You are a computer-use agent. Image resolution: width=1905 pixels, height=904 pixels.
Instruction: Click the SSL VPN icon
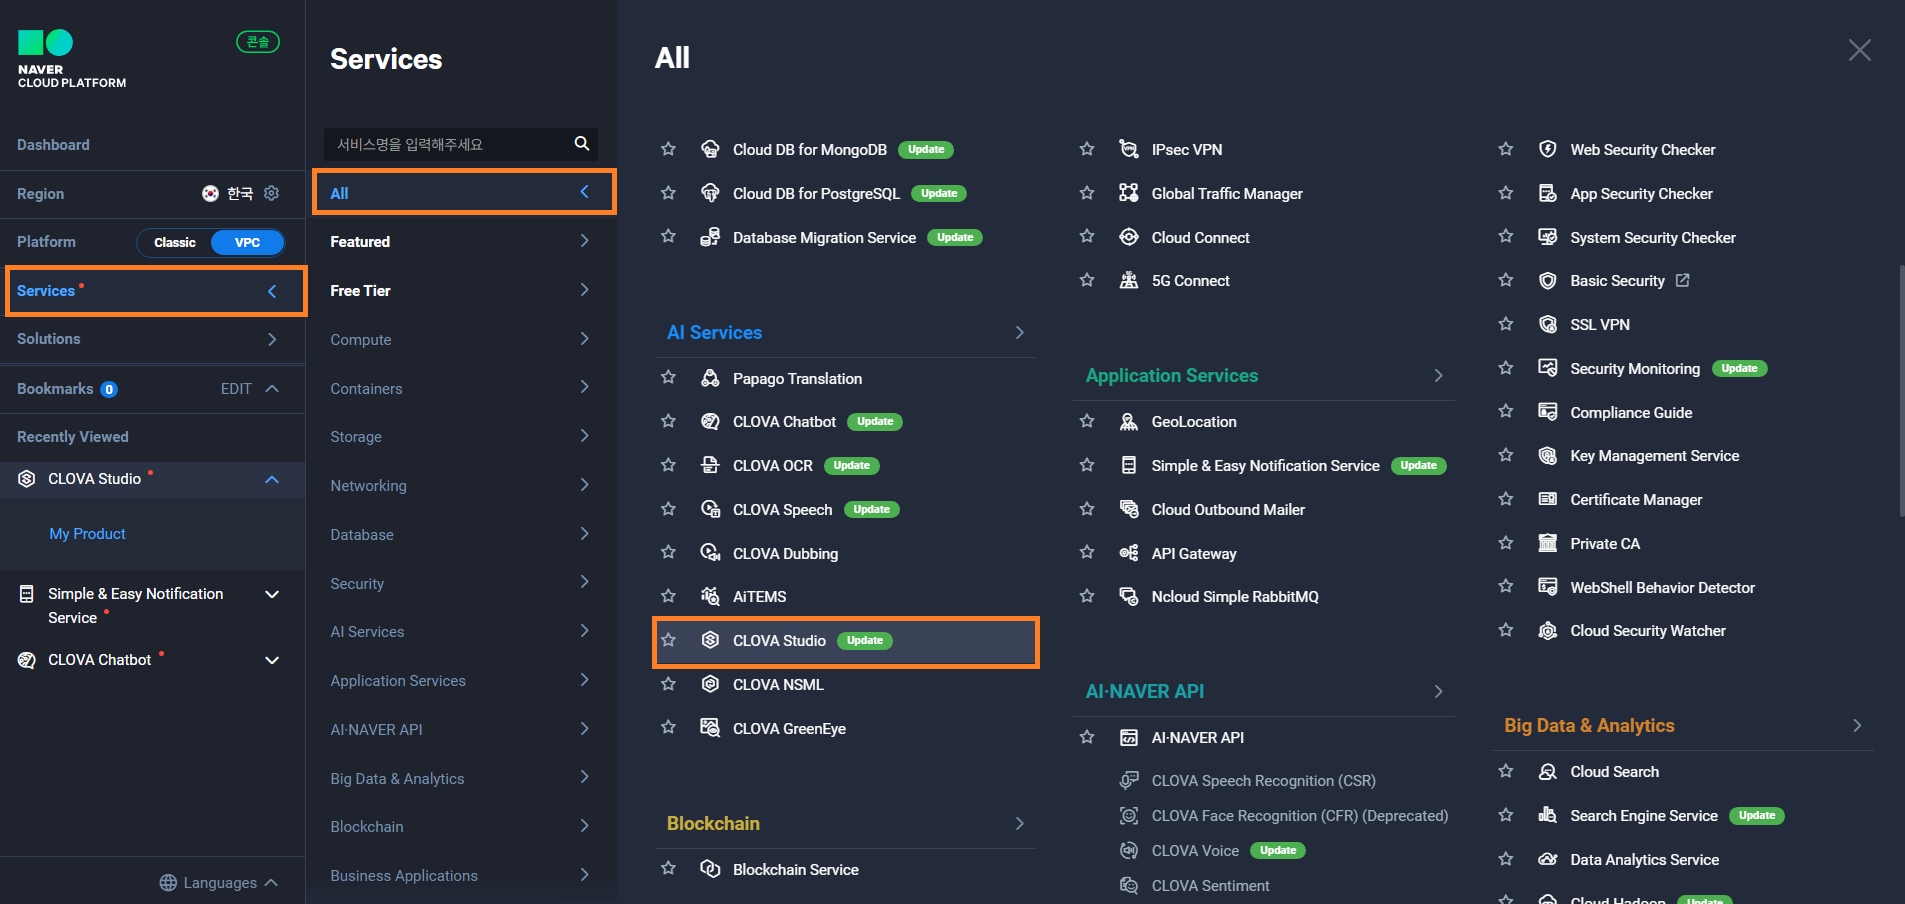1548,324
